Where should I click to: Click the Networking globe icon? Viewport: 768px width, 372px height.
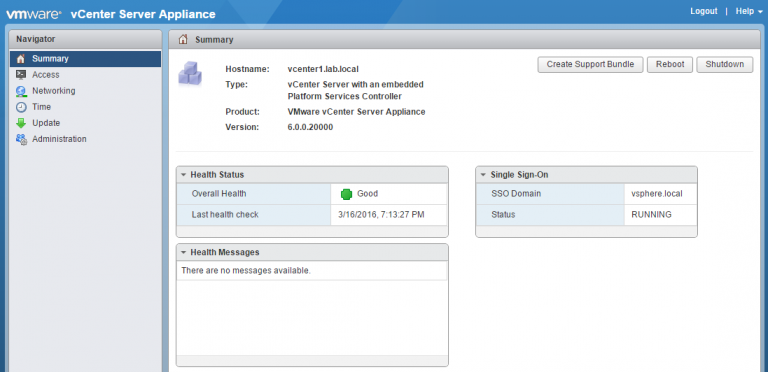coord(21,91)
